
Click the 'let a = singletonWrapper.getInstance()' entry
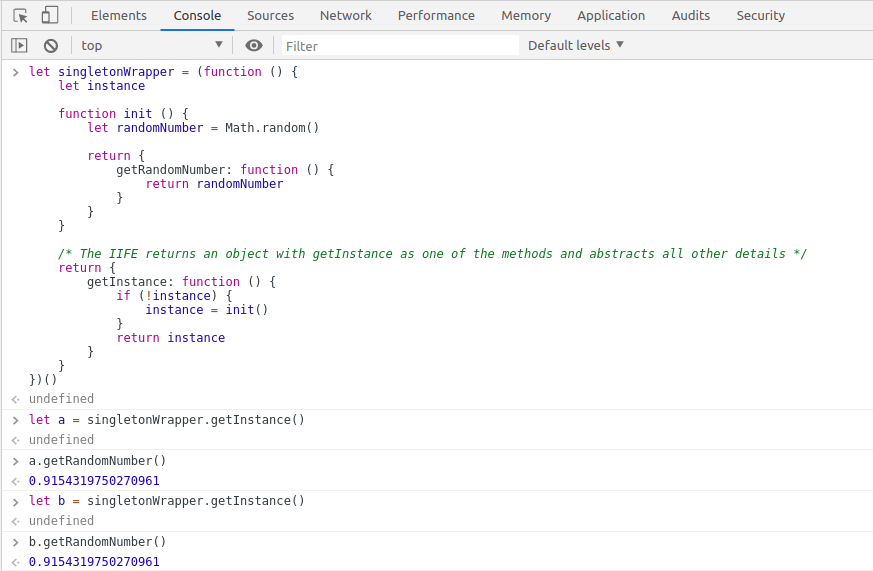tap(166, 420)
